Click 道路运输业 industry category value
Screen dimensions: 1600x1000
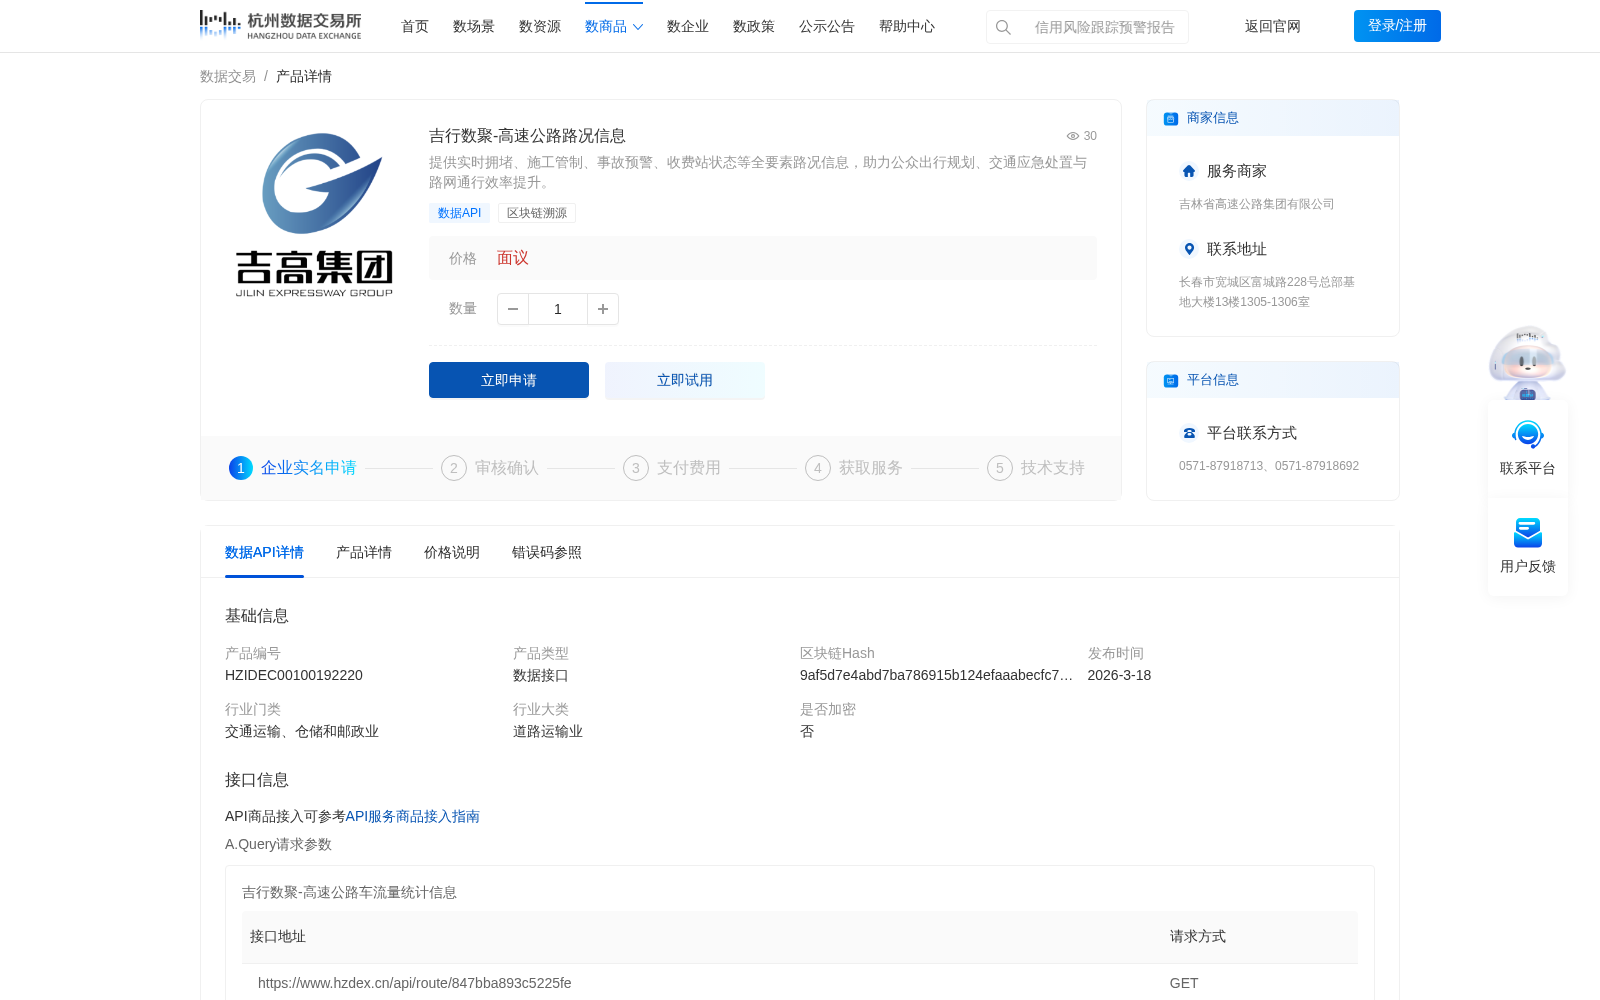[x=548, y=731]
